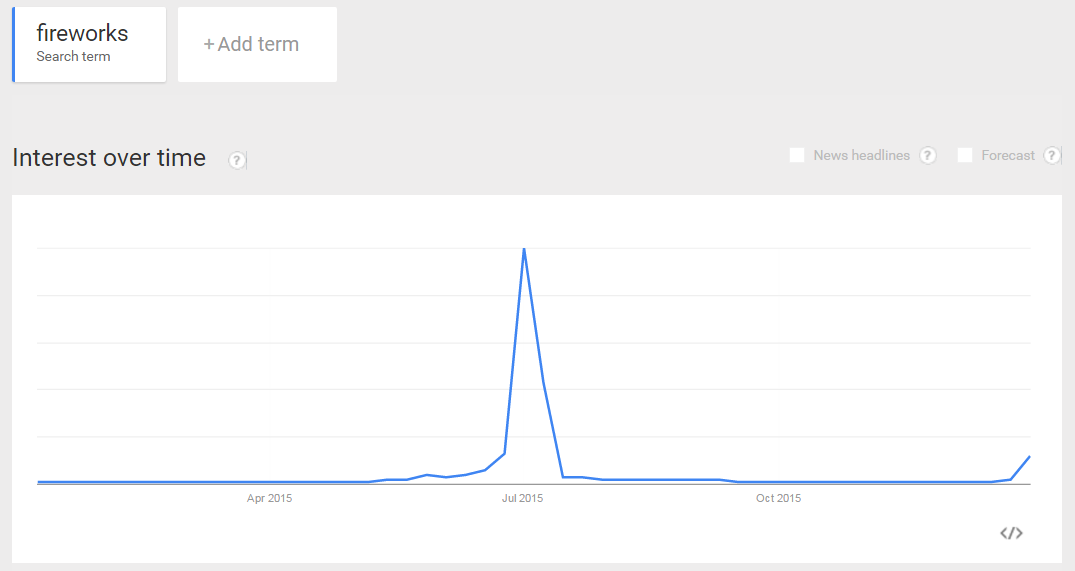Click the blue color bar of fireworks
The width and height of the screenshot is (1075, 571).
pyautogui.click(x=14, y=45)
